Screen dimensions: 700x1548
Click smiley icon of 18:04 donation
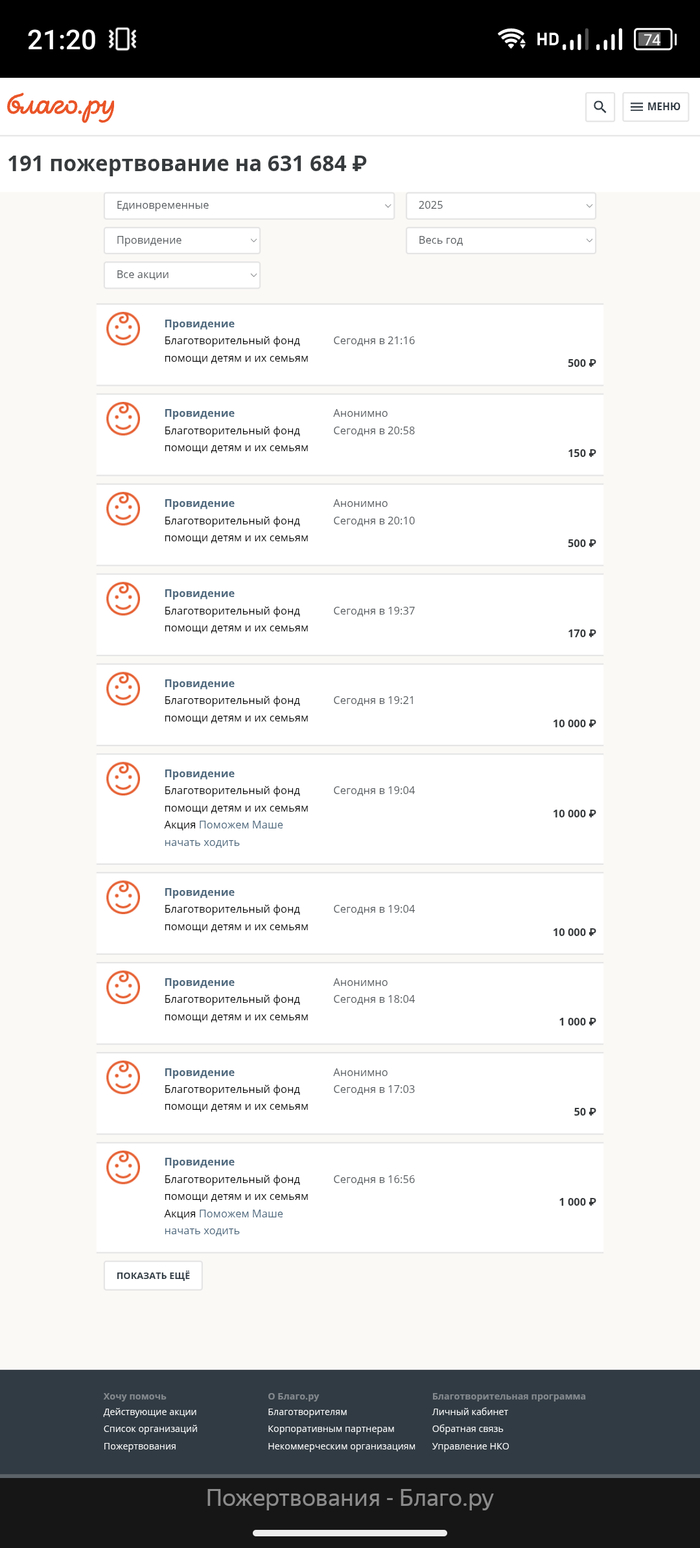pos(123,987)
